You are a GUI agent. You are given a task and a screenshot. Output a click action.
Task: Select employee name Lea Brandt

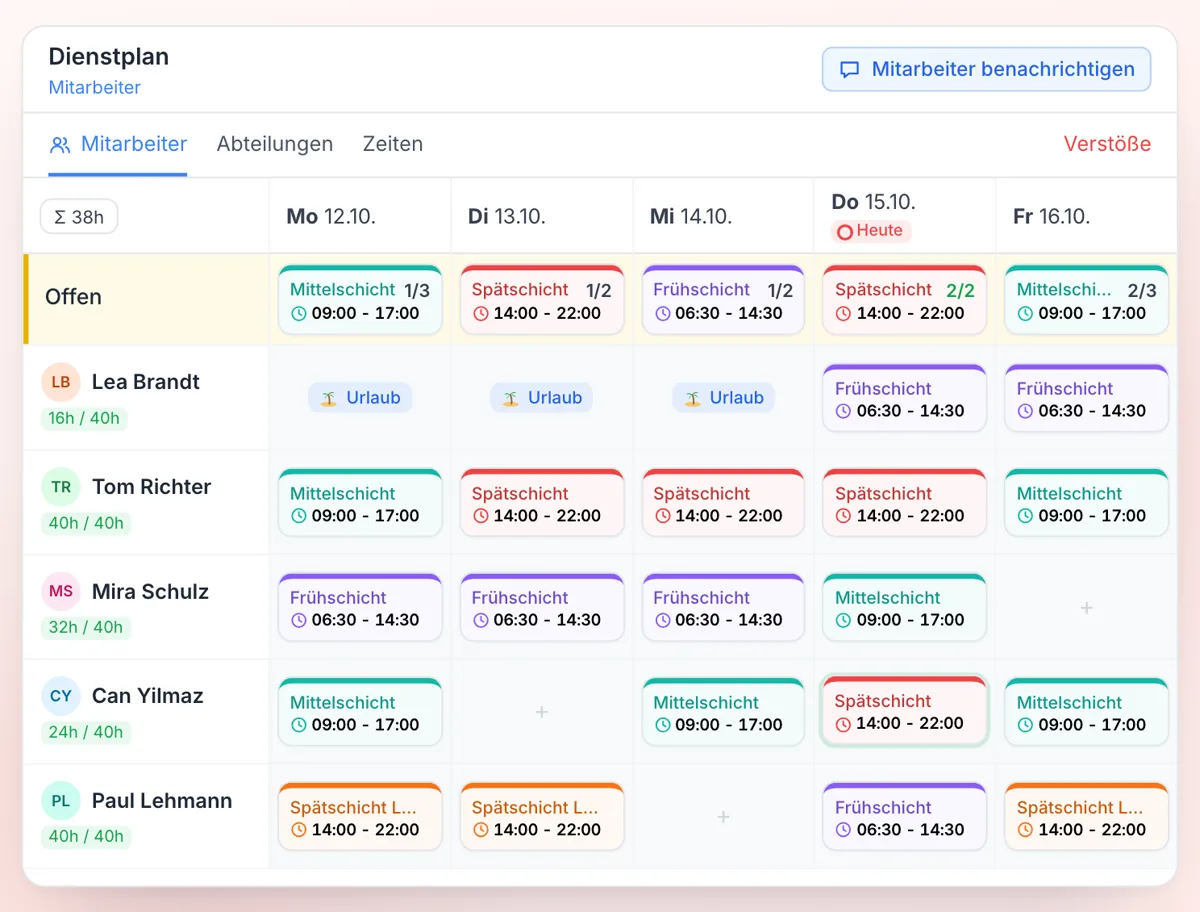coord(146,382)
